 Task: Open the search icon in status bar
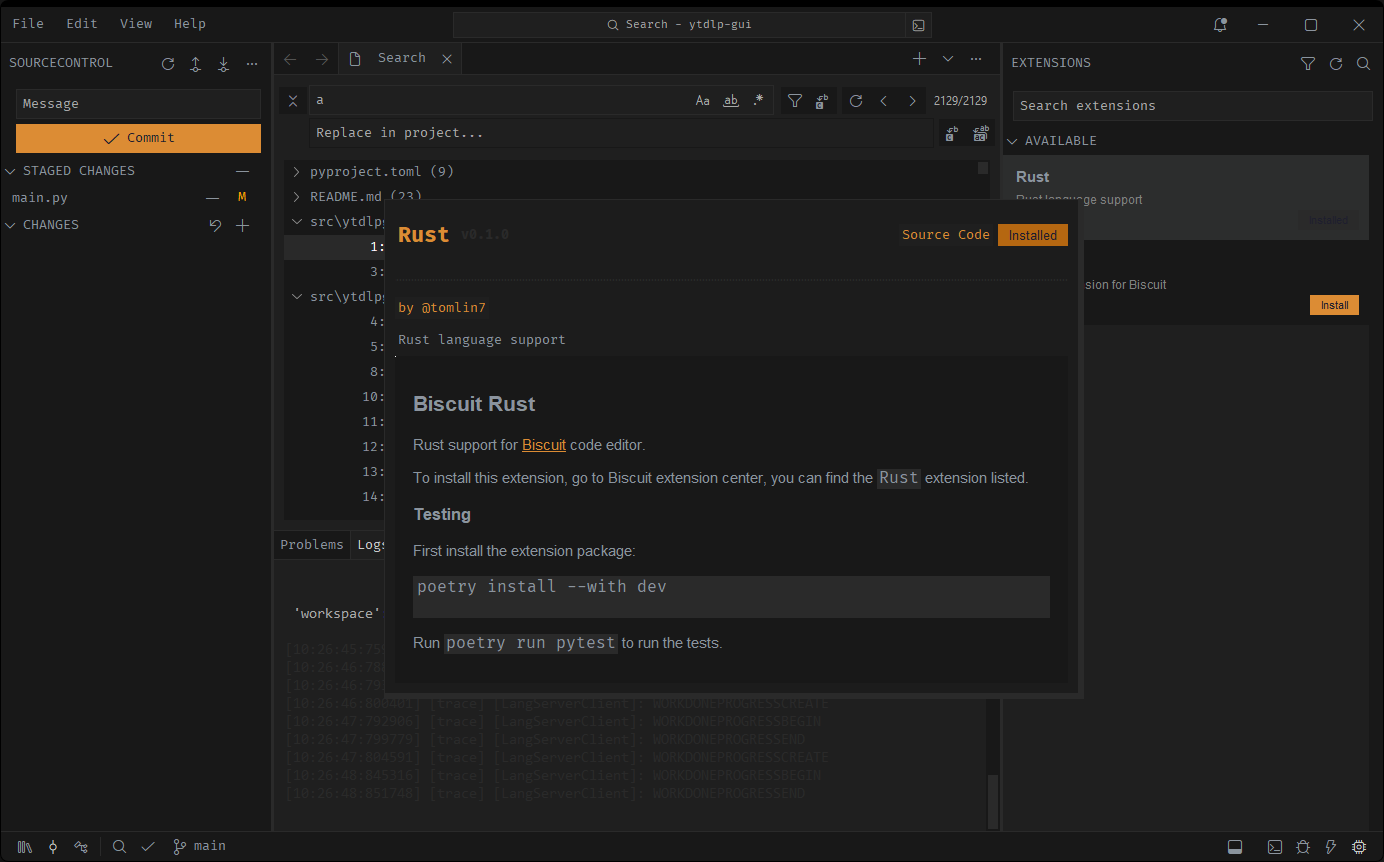pos(119,847)
